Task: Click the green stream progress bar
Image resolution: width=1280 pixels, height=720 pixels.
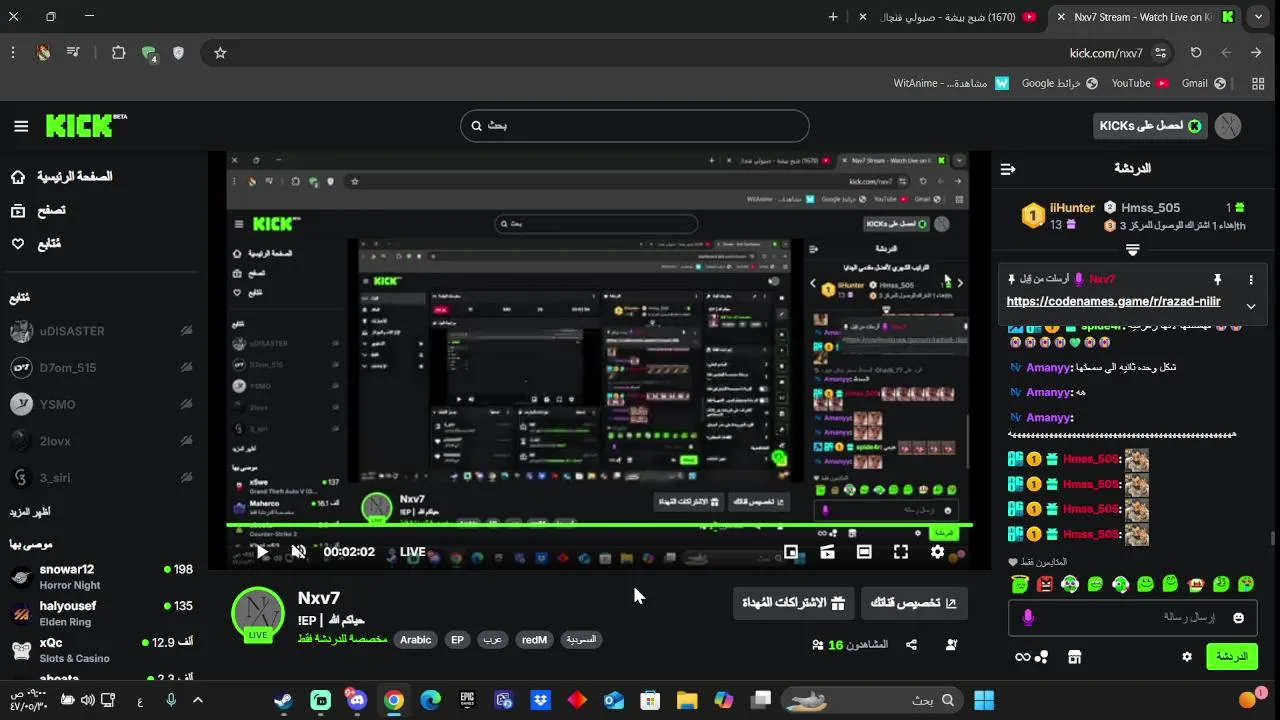Action: (599, 525)
